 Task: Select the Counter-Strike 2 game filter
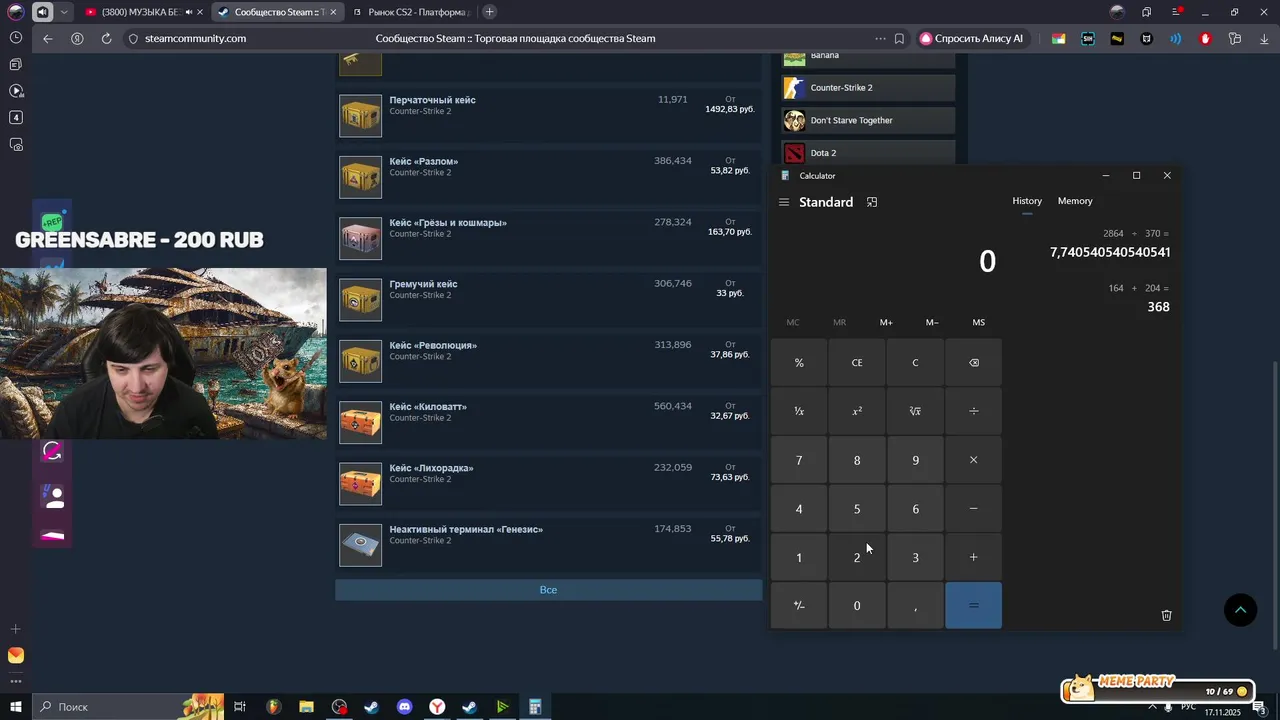pyautogui.click(x=868, y=88)
